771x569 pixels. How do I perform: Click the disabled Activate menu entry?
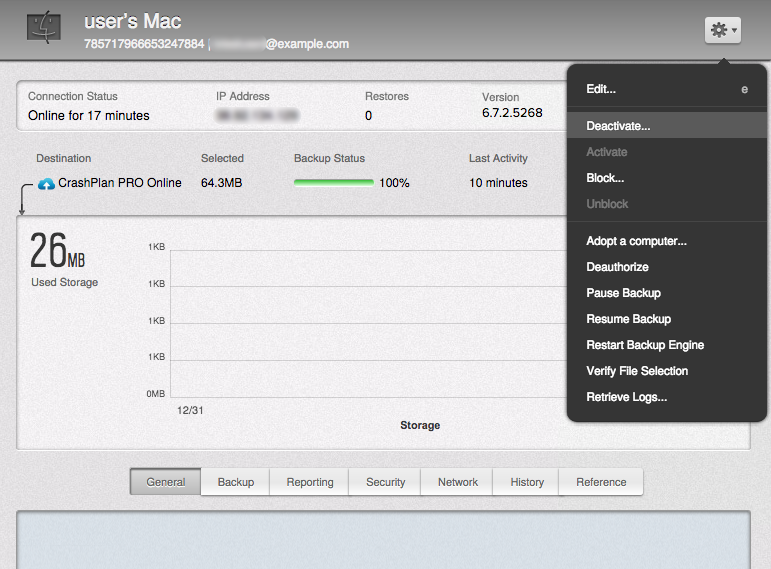click(667, 152)
